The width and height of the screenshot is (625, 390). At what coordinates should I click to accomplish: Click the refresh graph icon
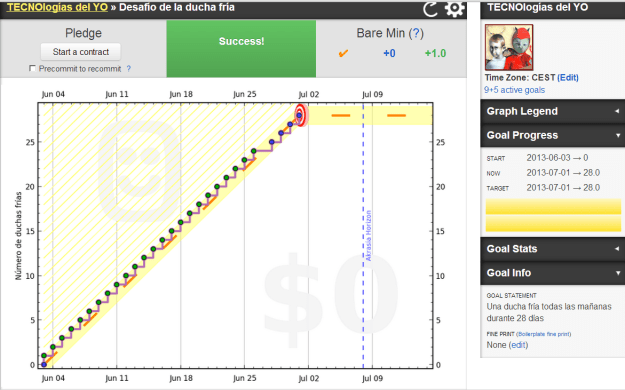tap(430, 9)
